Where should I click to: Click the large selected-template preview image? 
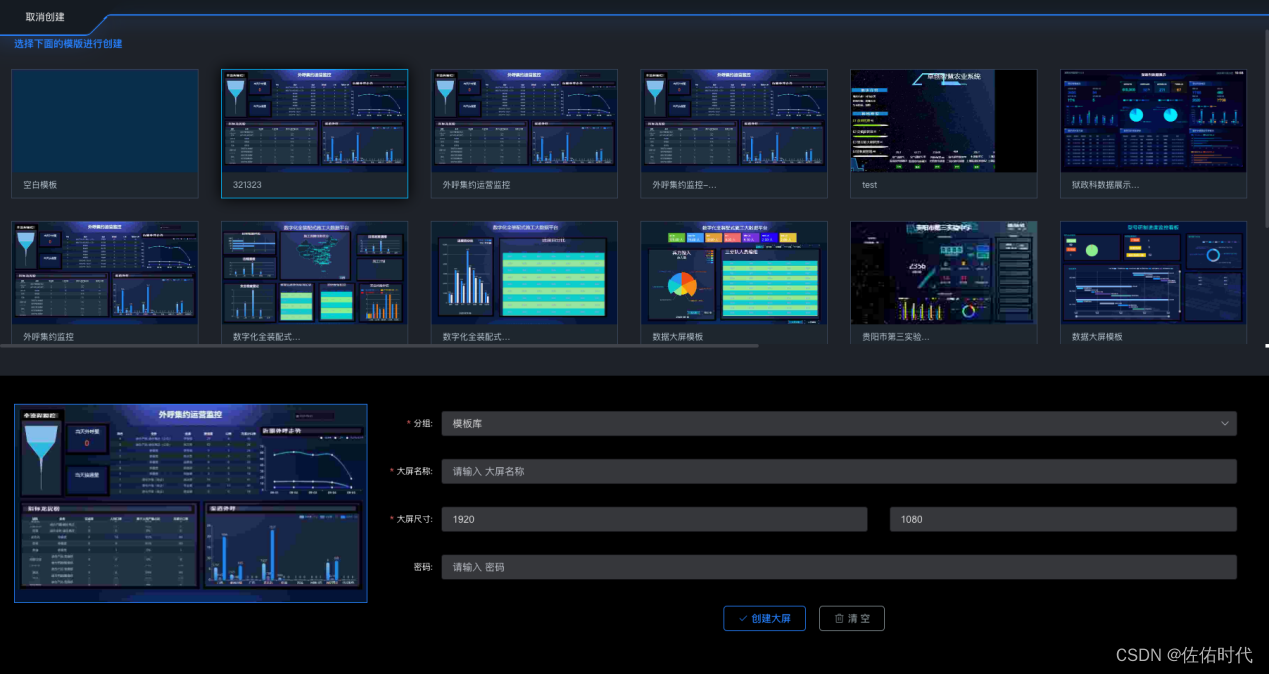[191, 503]
